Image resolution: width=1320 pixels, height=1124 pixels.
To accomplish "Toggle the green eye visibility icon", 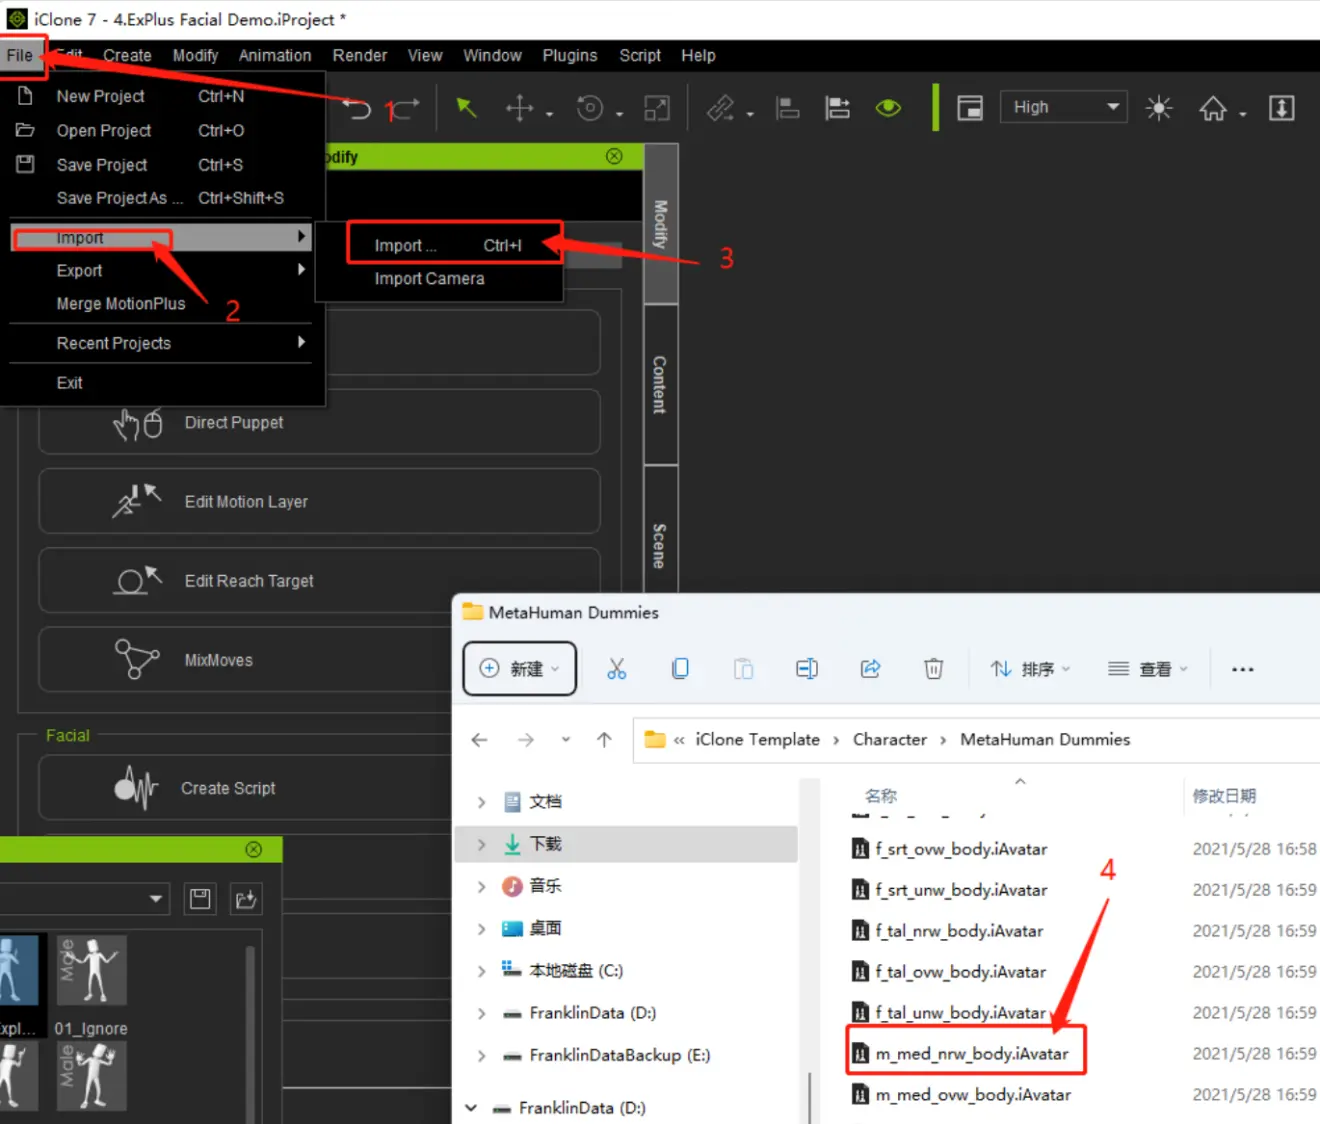I will (x=888, y=108).
